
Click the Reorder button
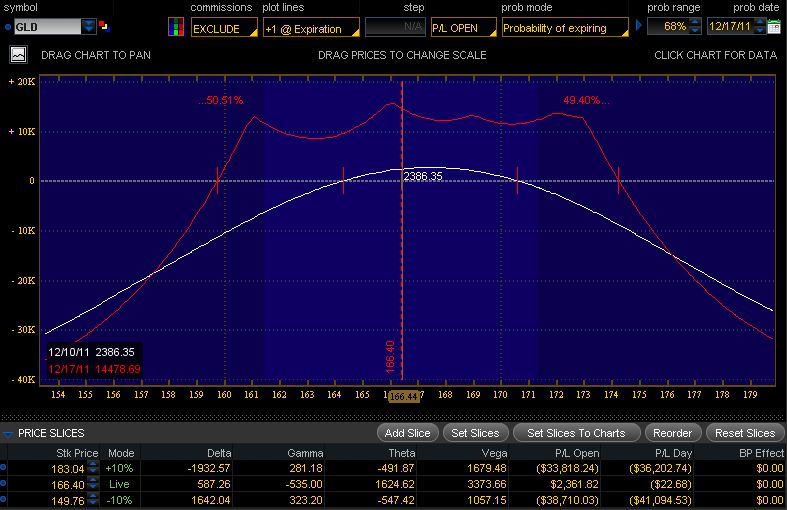673,433
